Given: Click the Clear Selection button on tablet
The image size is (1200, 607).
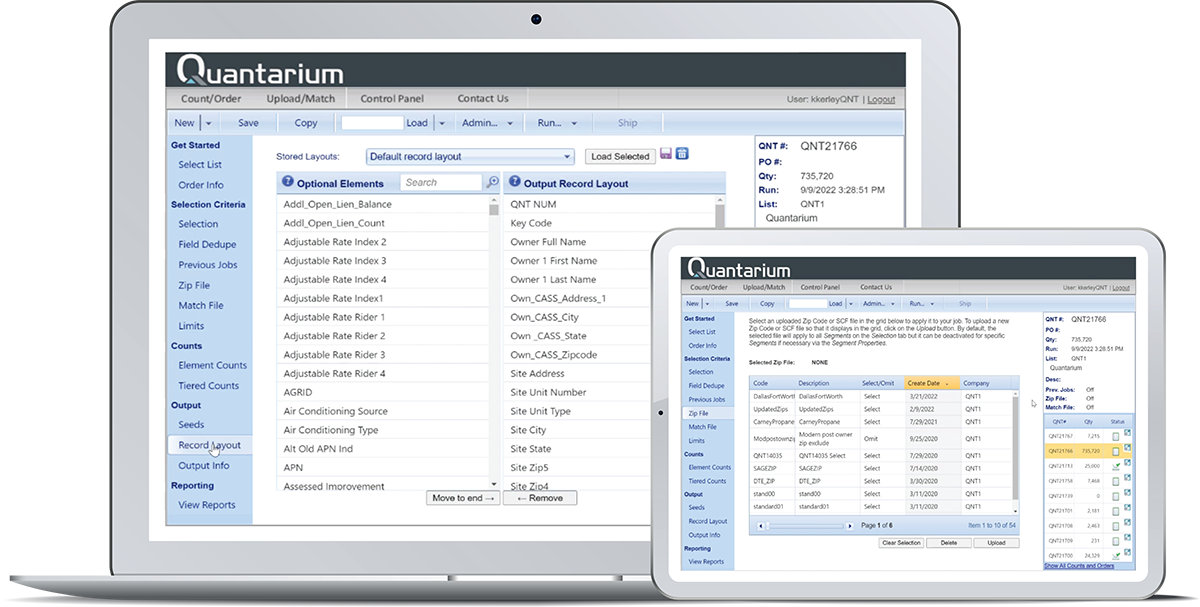Looking at the screenshot, I should tap(901, 543).
